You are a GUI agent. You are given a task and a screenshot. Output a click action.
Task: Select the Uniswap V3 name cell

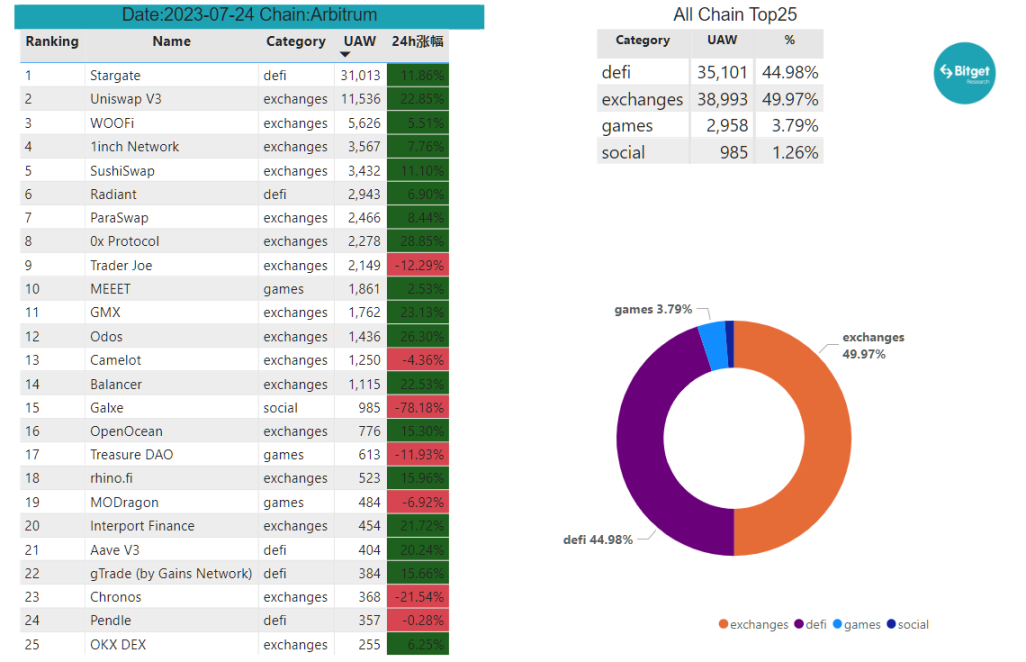(126, 99)
